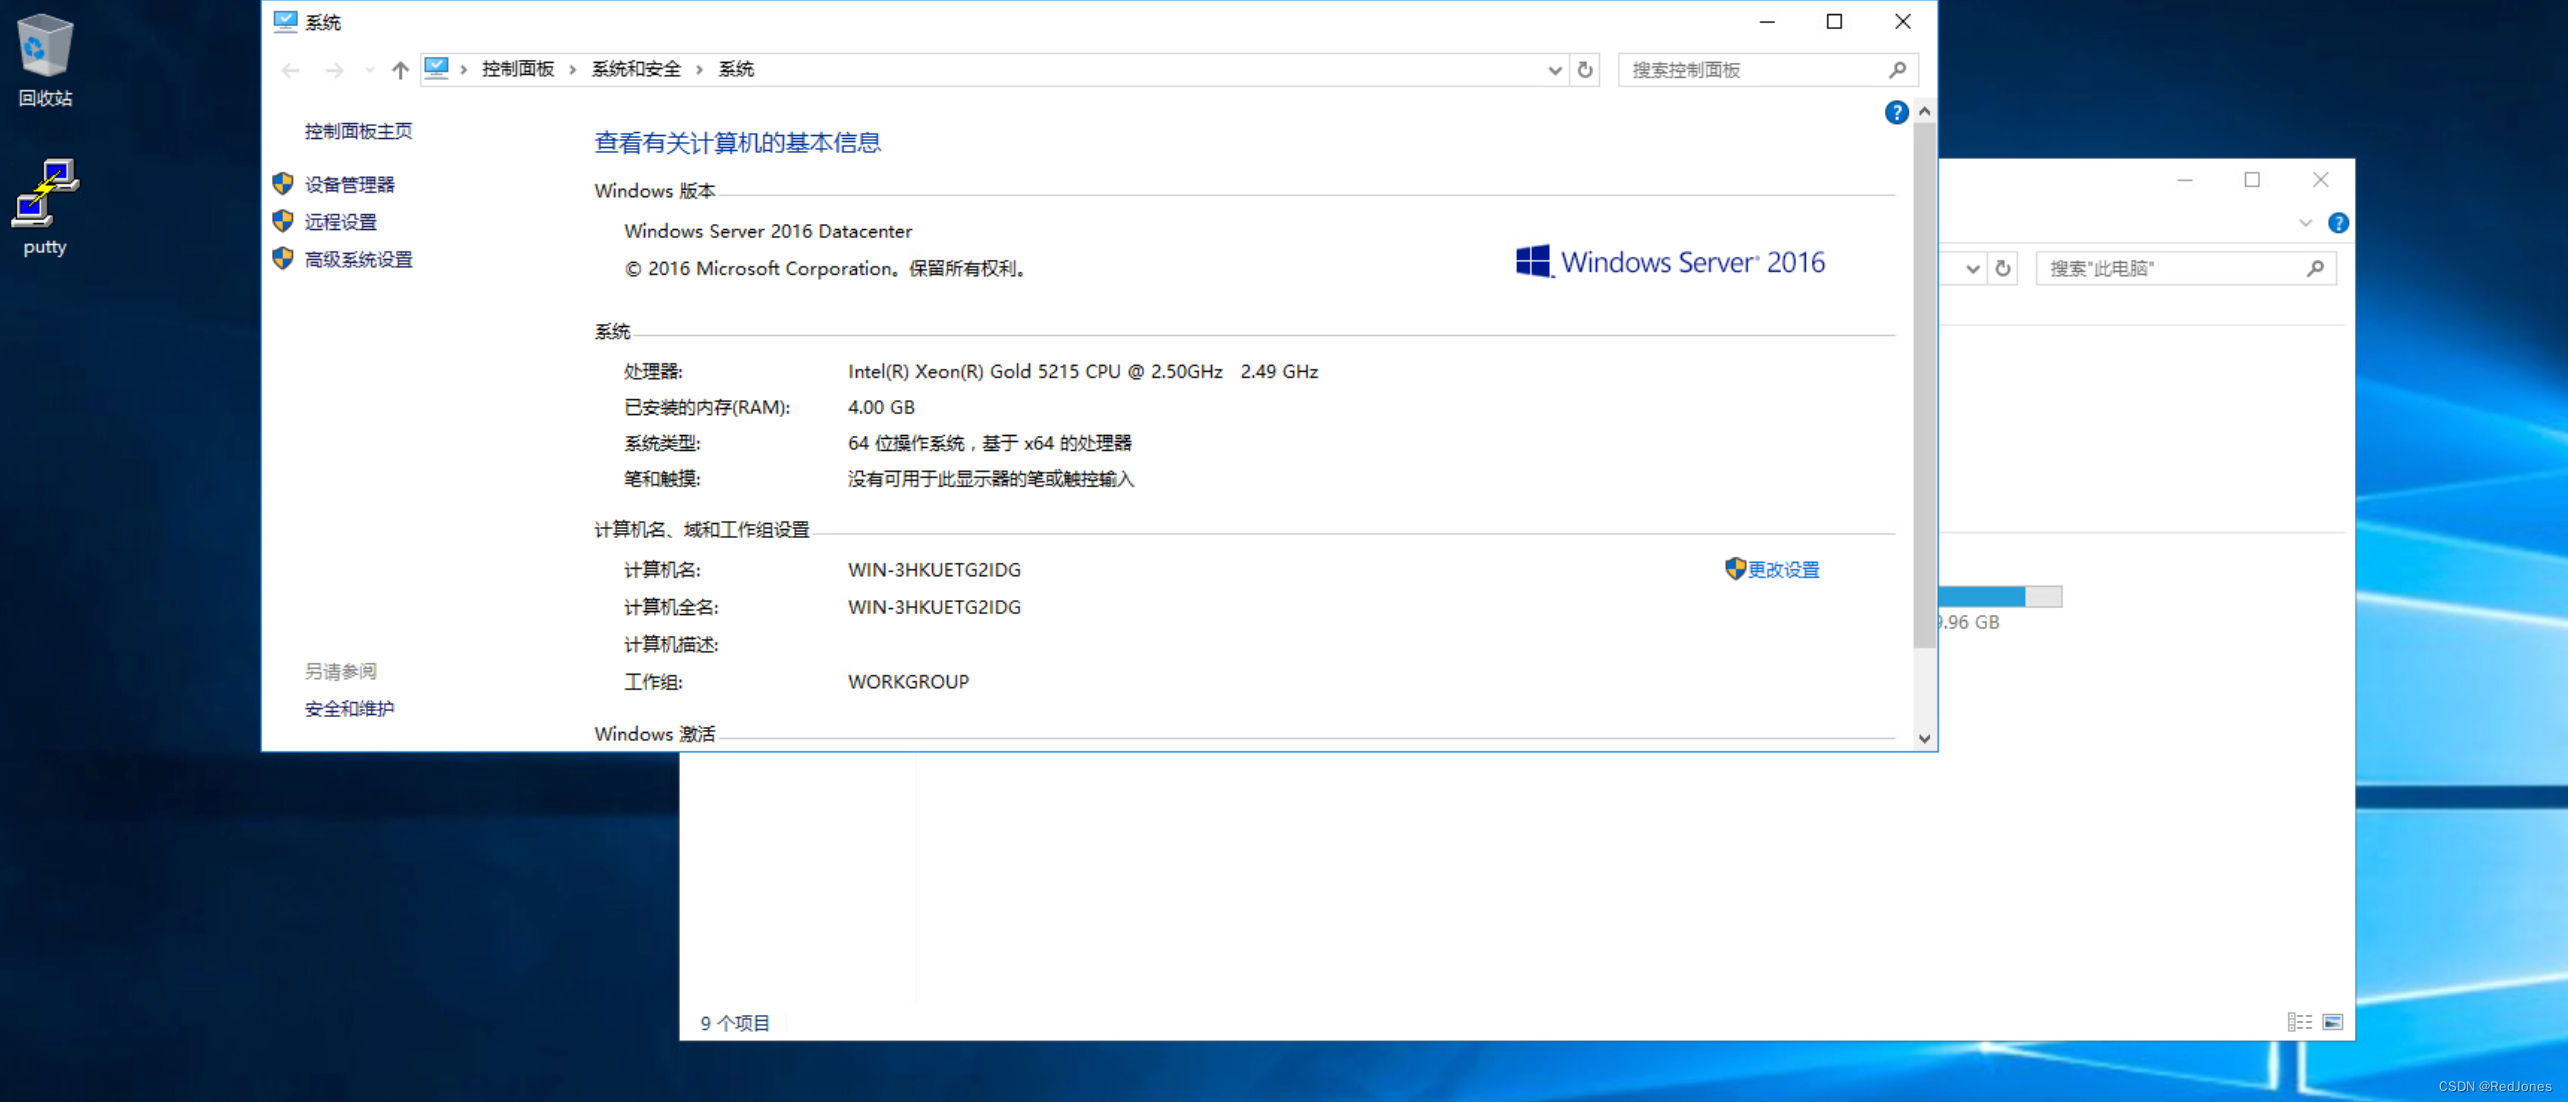
Task: Click the help icon in the explorer window
Action: click(x=2338, y=223)
